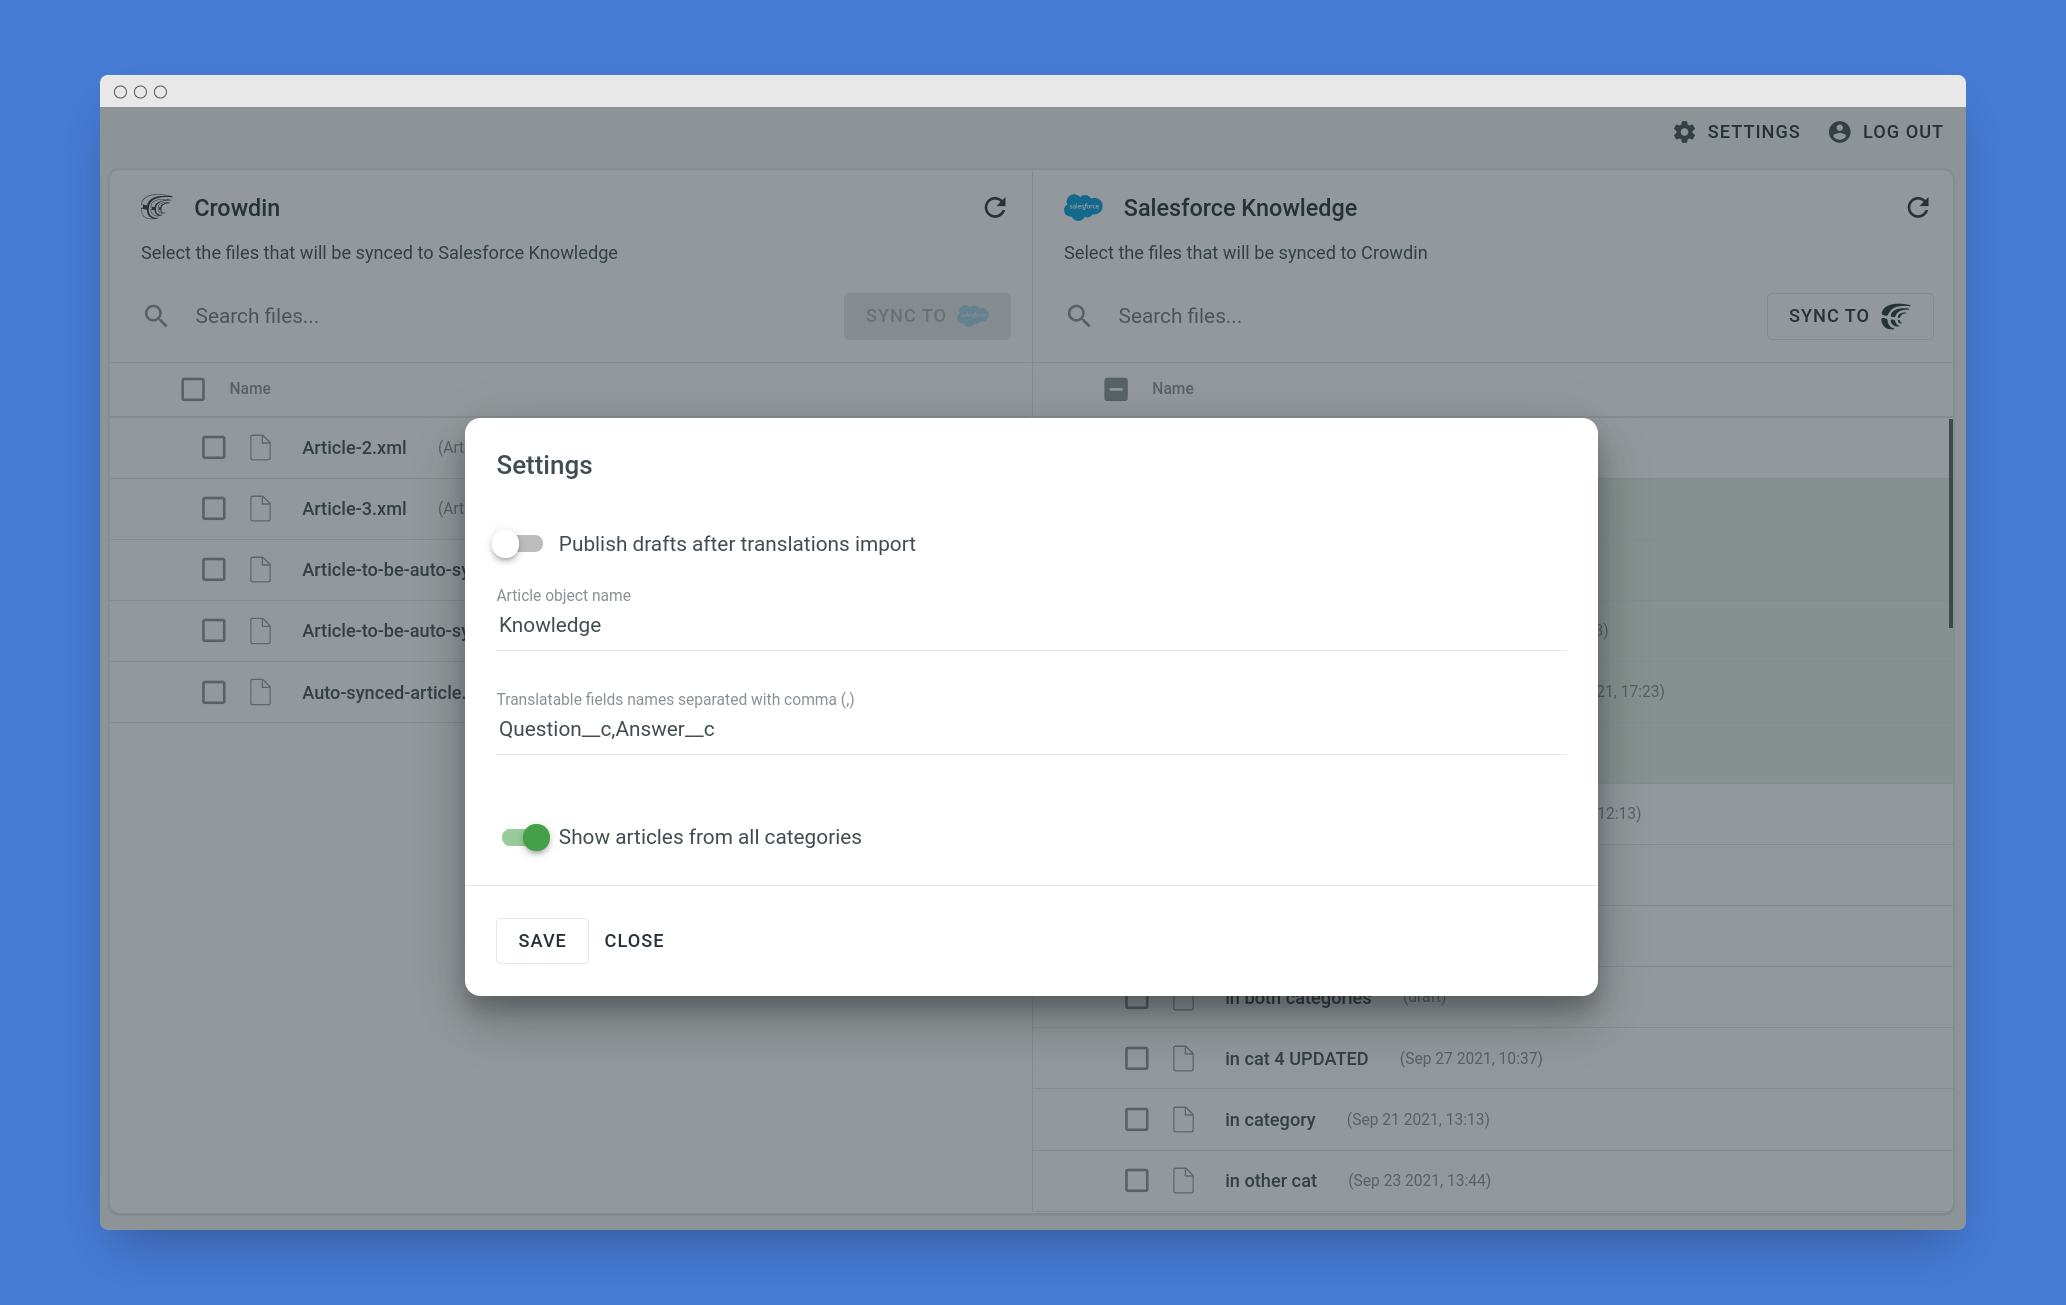
Task: Click the Sync to Crowdin button
Action: 1849,316
